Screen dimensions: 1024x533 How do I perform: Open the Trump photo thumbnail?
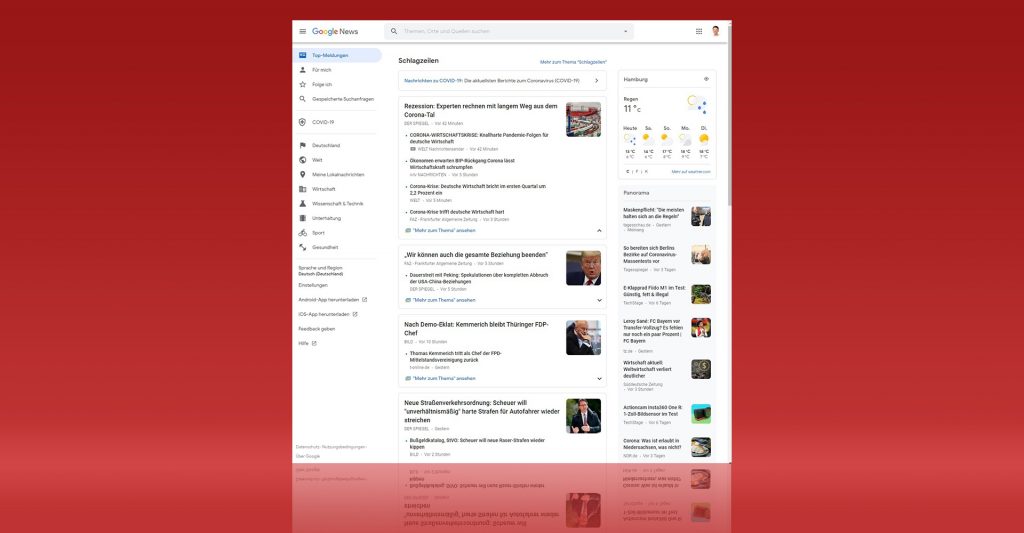(583, 268)
